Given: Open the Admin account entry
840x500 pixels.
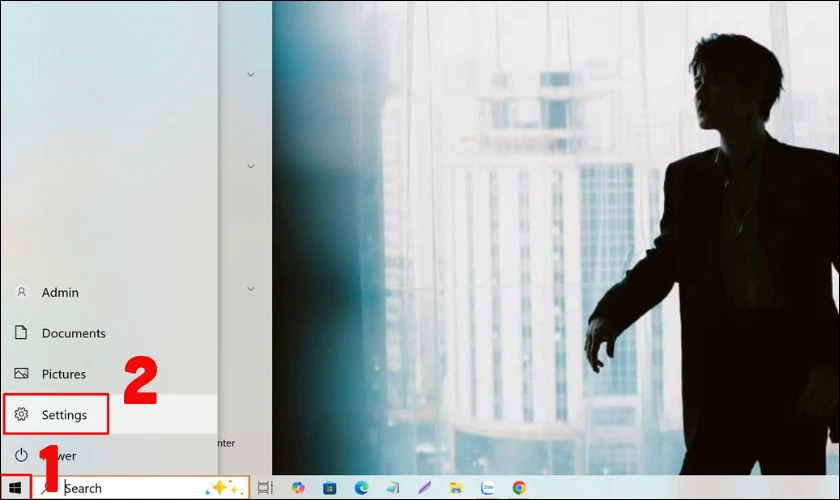Looking at the screenshot, I should click(109, 293).
